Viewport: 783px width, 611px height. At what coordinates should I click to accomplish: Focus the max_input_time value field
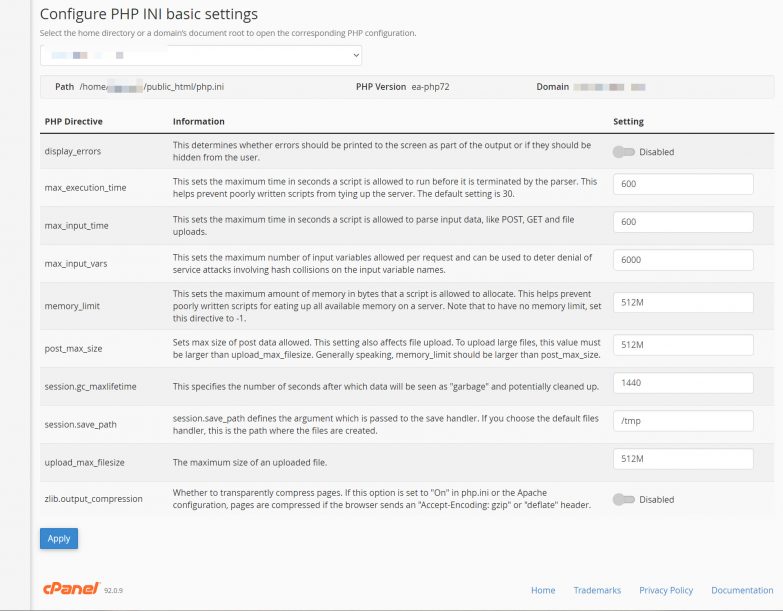coord(682,222)
